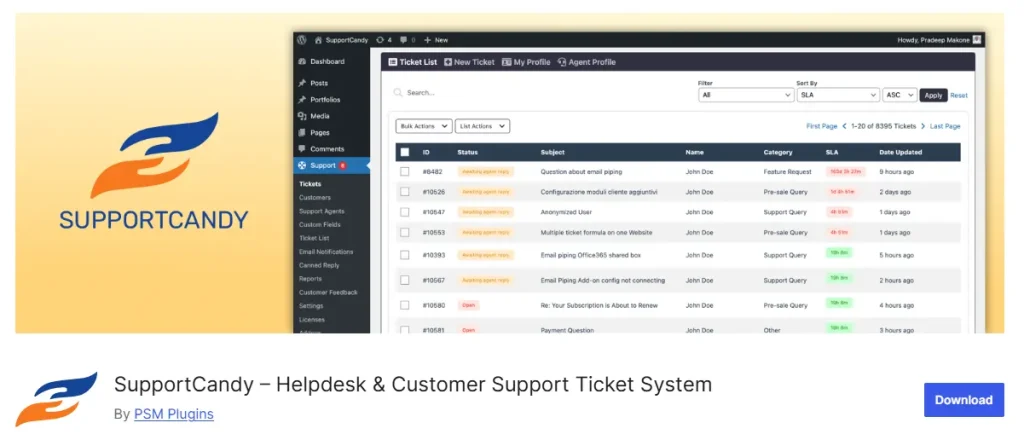Check the box for ticket #10526
The width and height of the screenshot is (1024, 440).
(x=405, y=191)
